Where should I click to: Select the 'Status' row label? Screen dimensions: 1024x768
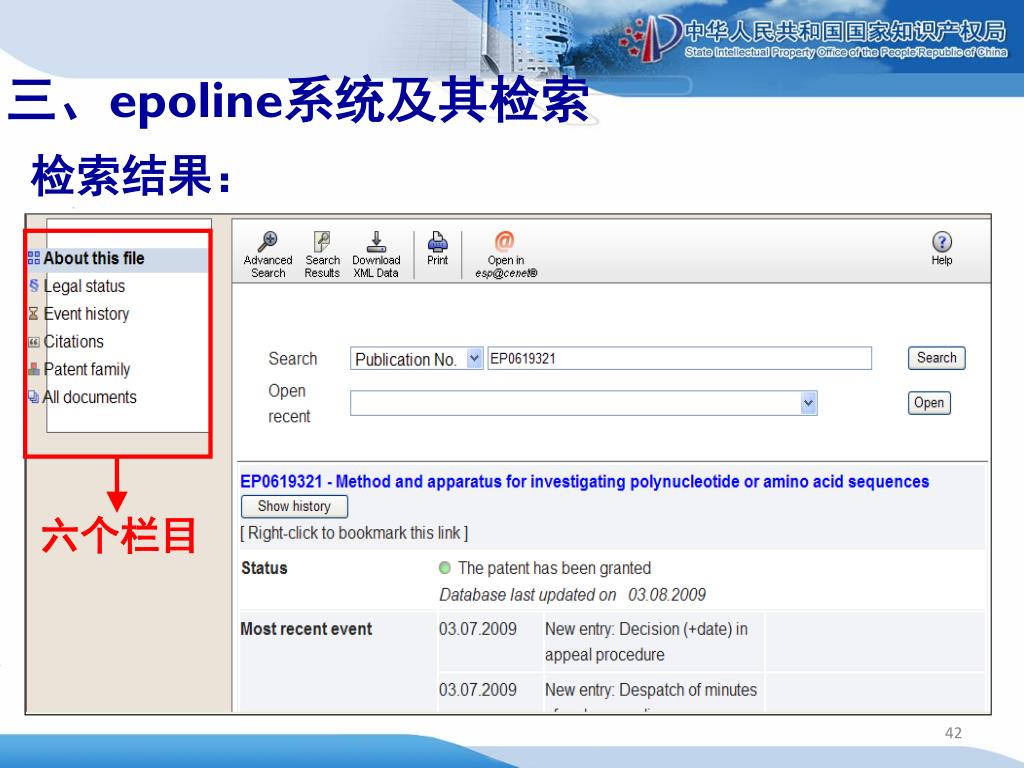(x=264, y=568)
